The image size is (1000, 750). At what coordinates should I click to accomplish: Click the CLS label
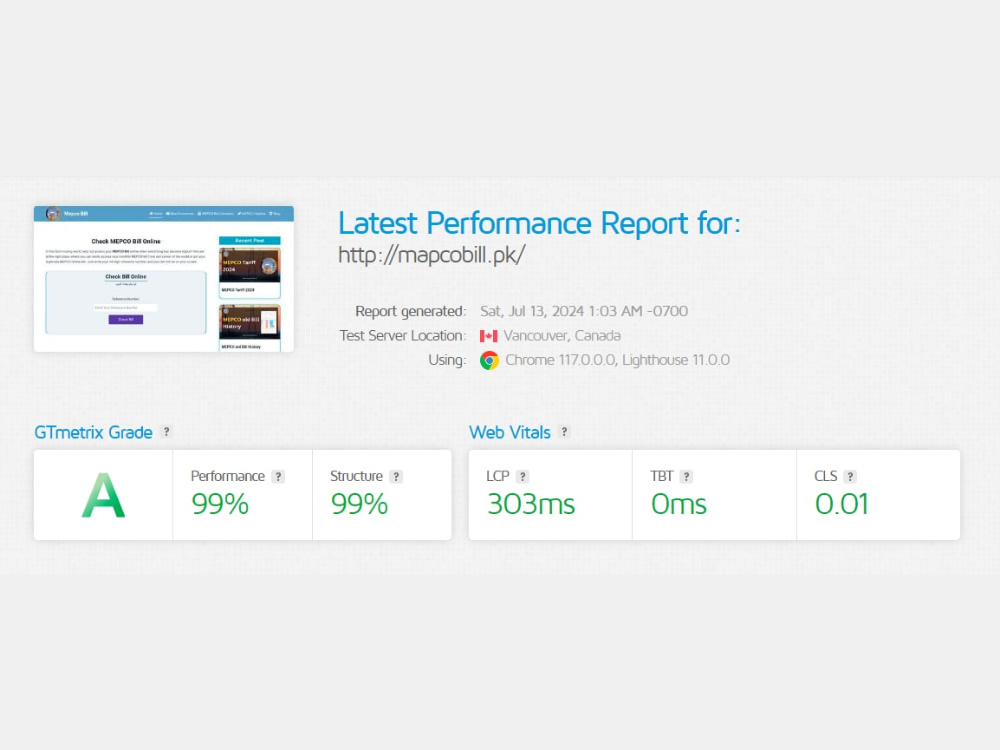click(825, 476)
